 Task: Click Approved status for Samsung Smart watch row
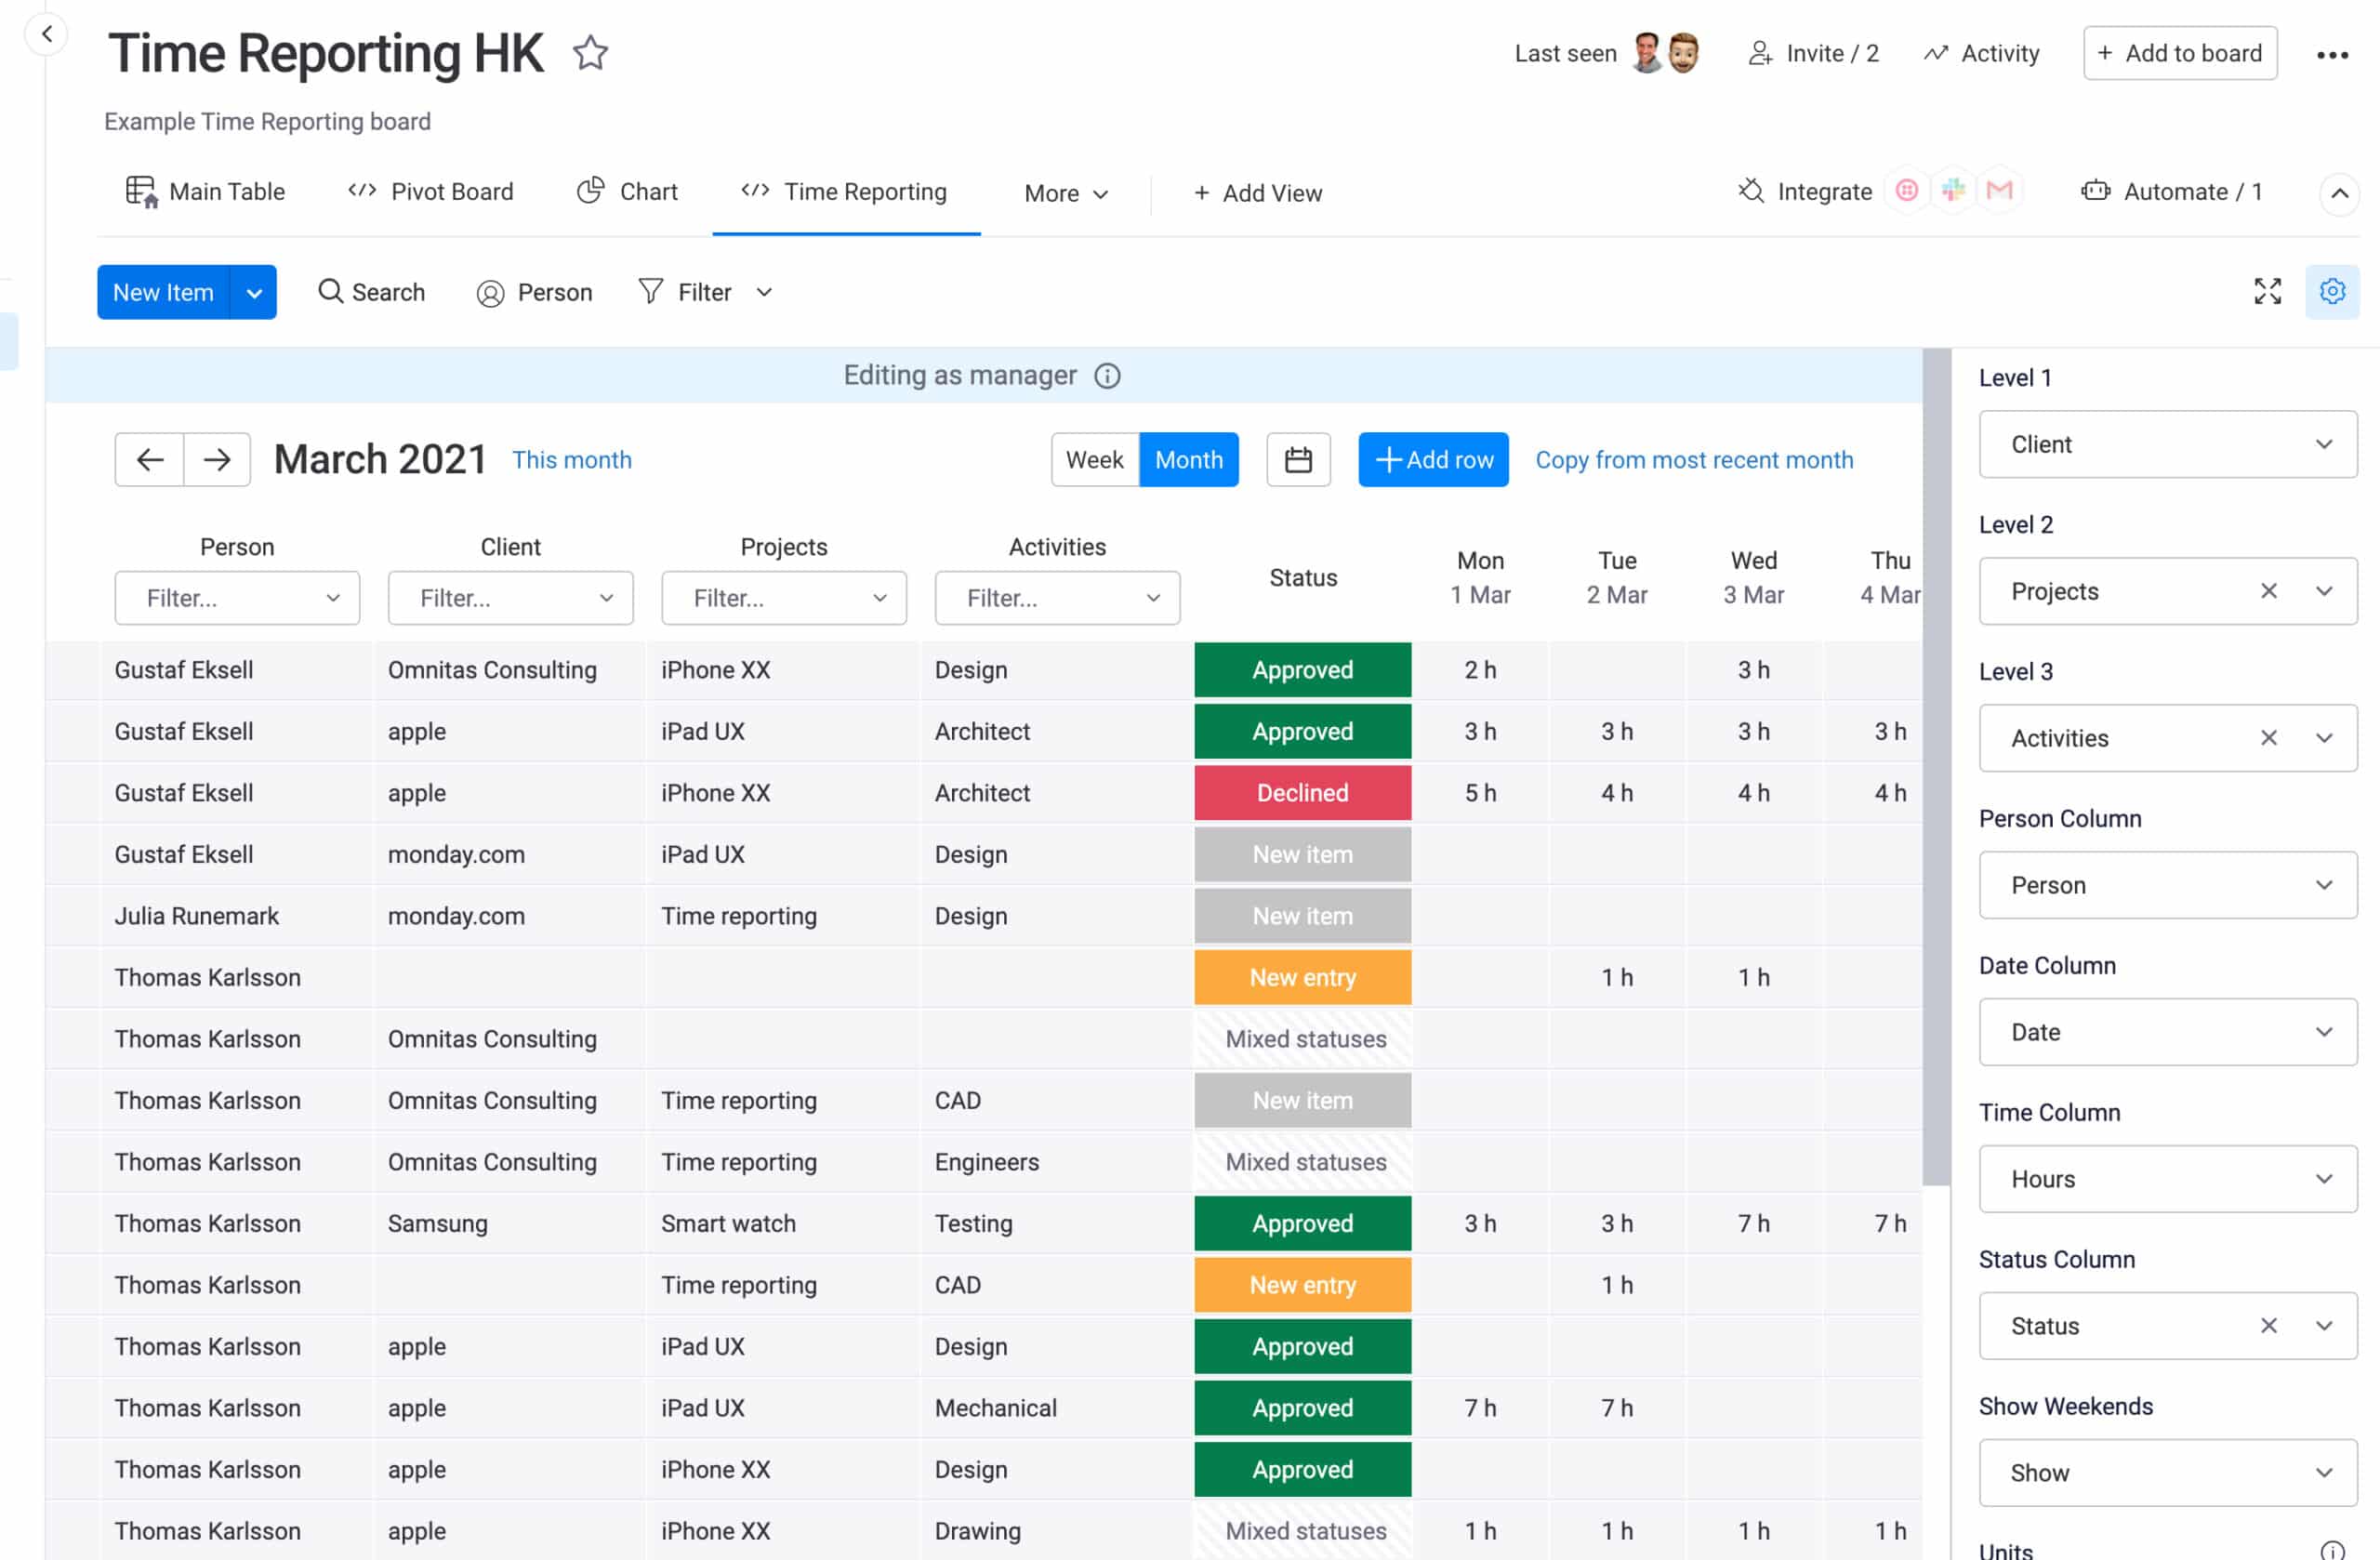pyautogui.click(x=1302, y=1224)
